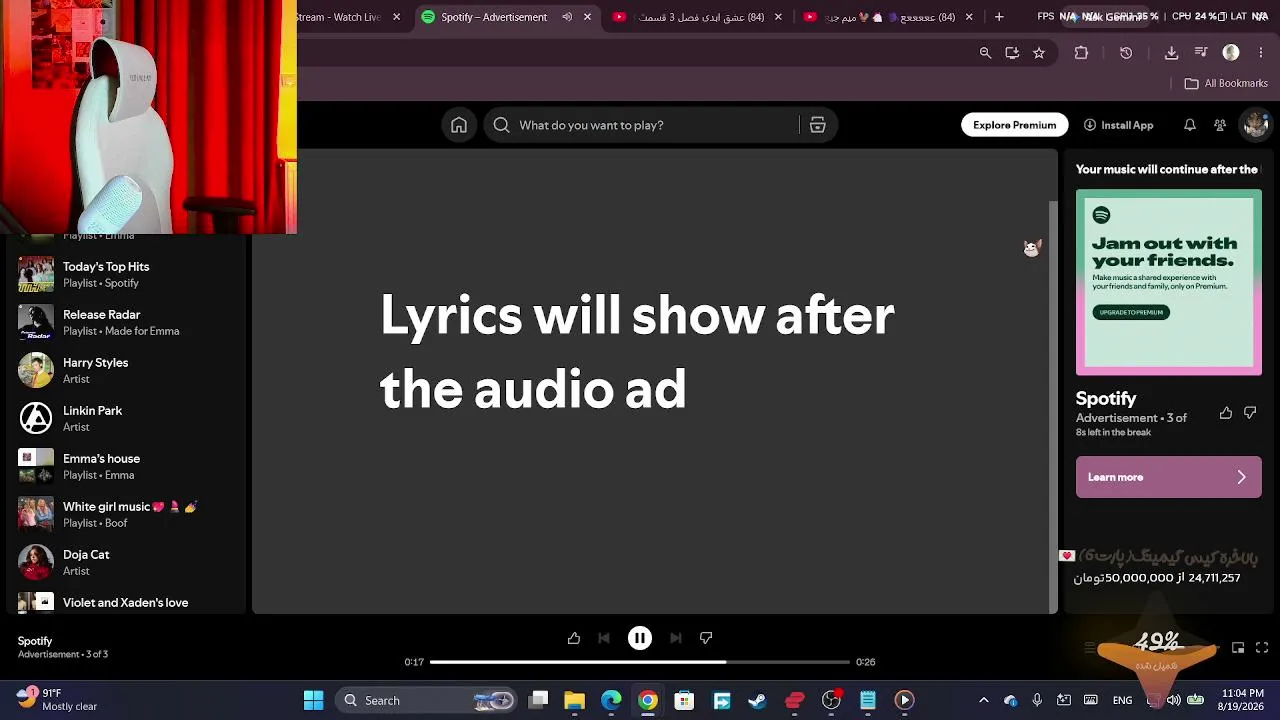1280x720 pixels.
Task: Seek on the playback progress bar
Action: coord(639,662)
